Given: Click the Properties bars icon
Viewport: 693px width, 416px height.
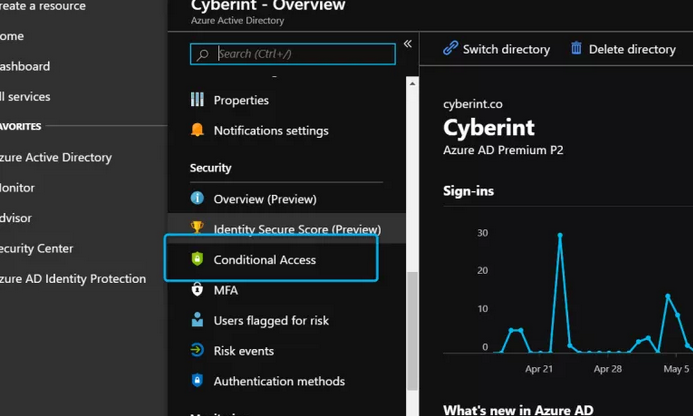Looking at the screenshot, I should pos(197,100).
